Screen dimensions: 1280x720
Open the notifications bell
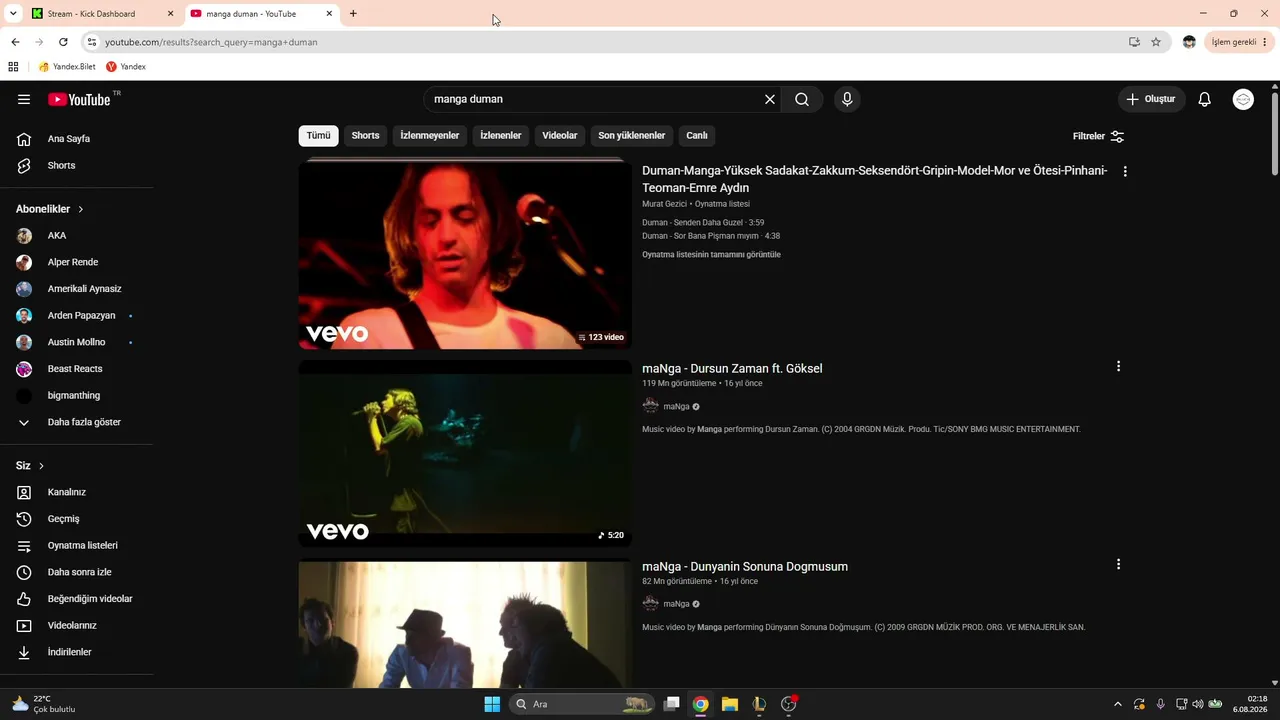[1205, 99]
